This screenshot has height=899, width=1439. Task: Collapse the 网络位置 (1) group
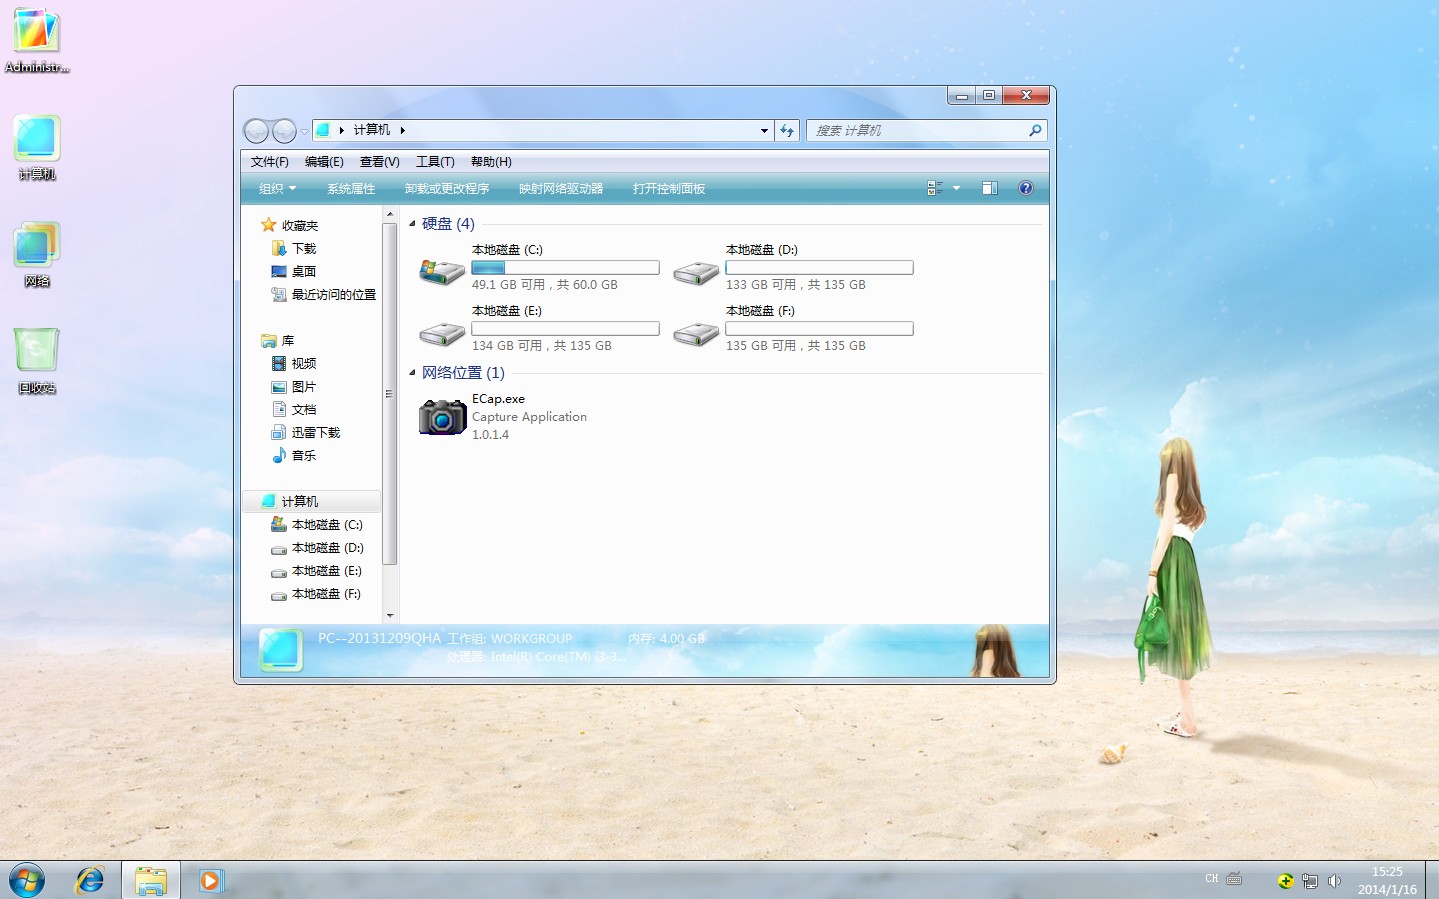tap(412, 373)
